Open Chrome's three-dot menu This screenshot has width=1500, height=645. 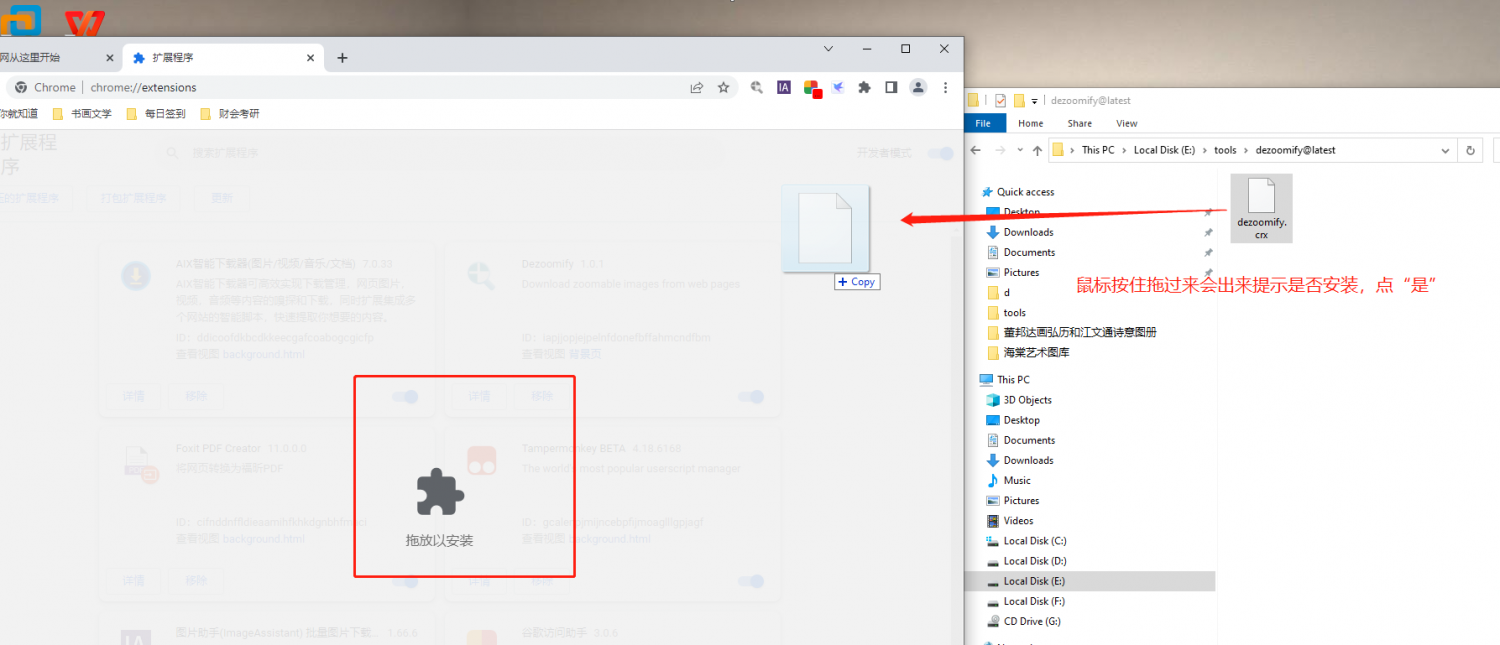[x=945, y=87]
